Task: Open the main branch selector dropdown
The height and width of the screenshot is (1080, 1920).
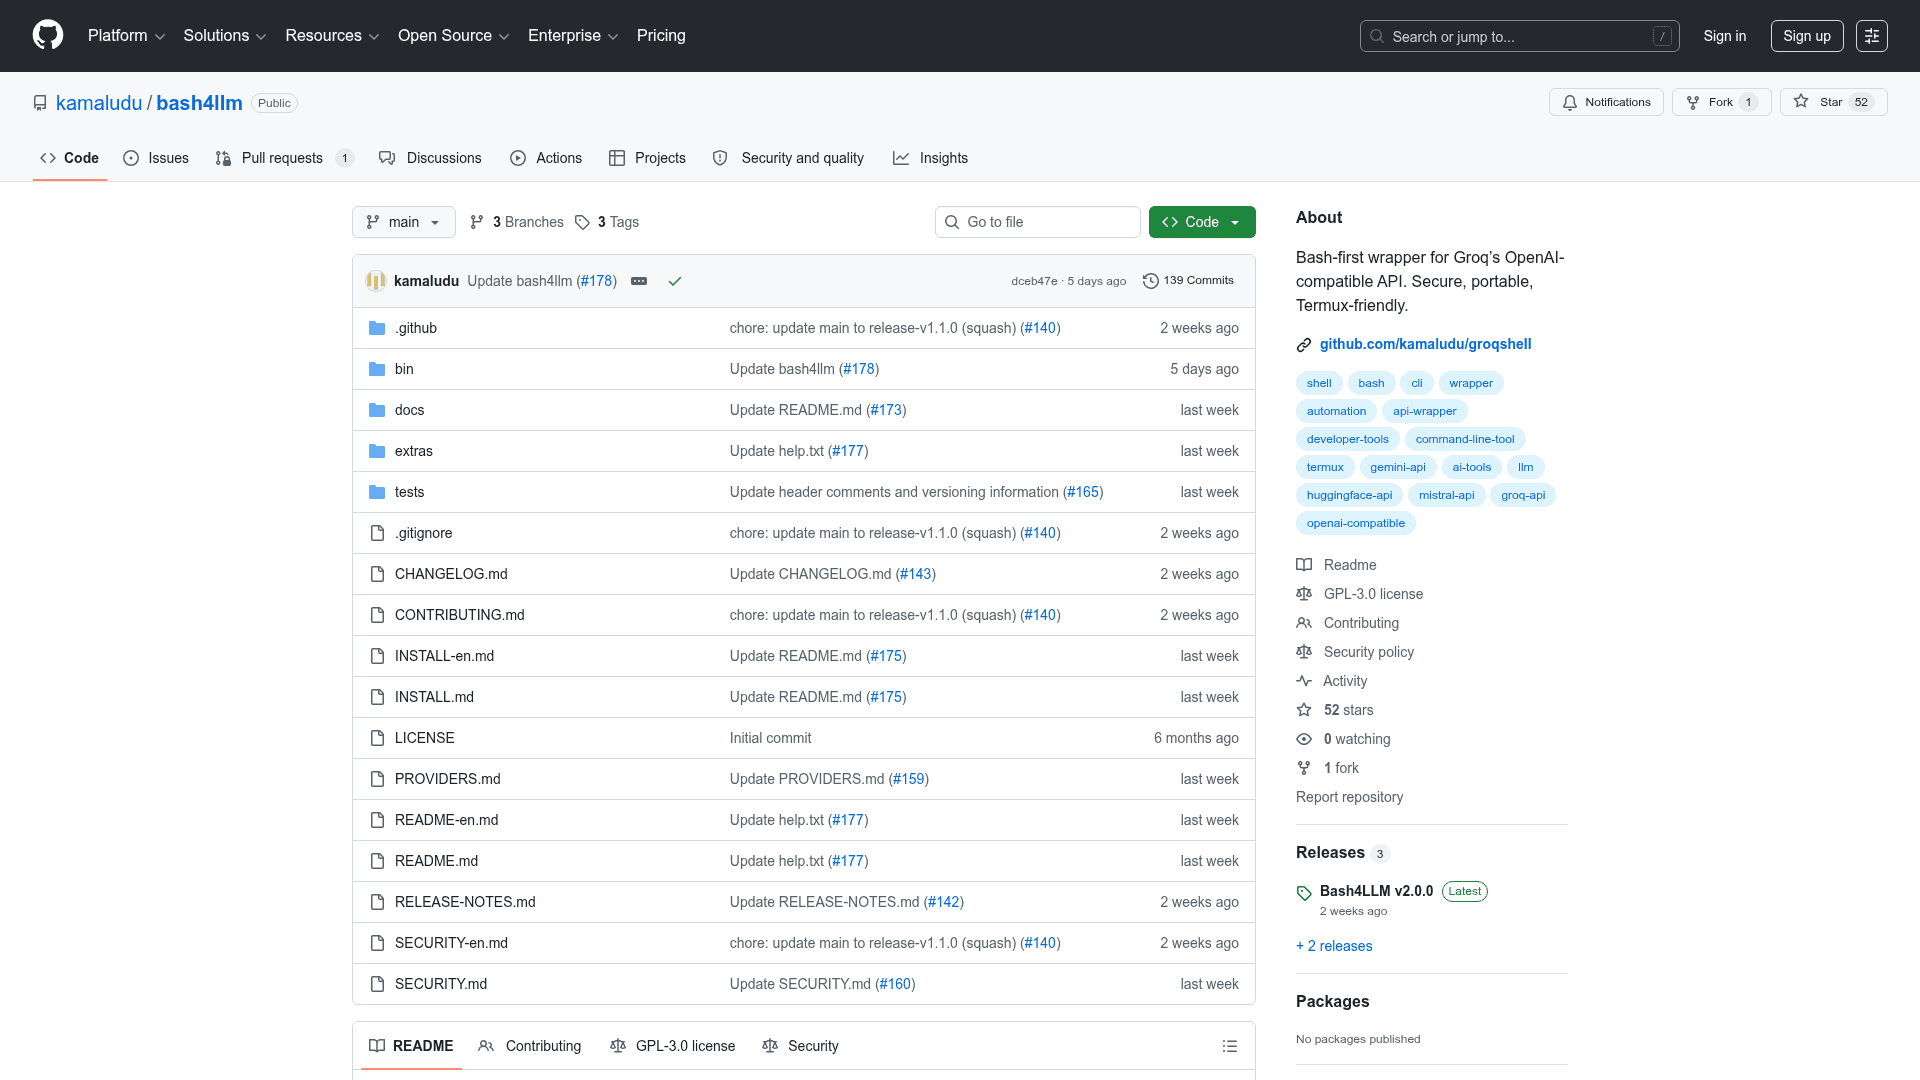Action: (404, 222)
